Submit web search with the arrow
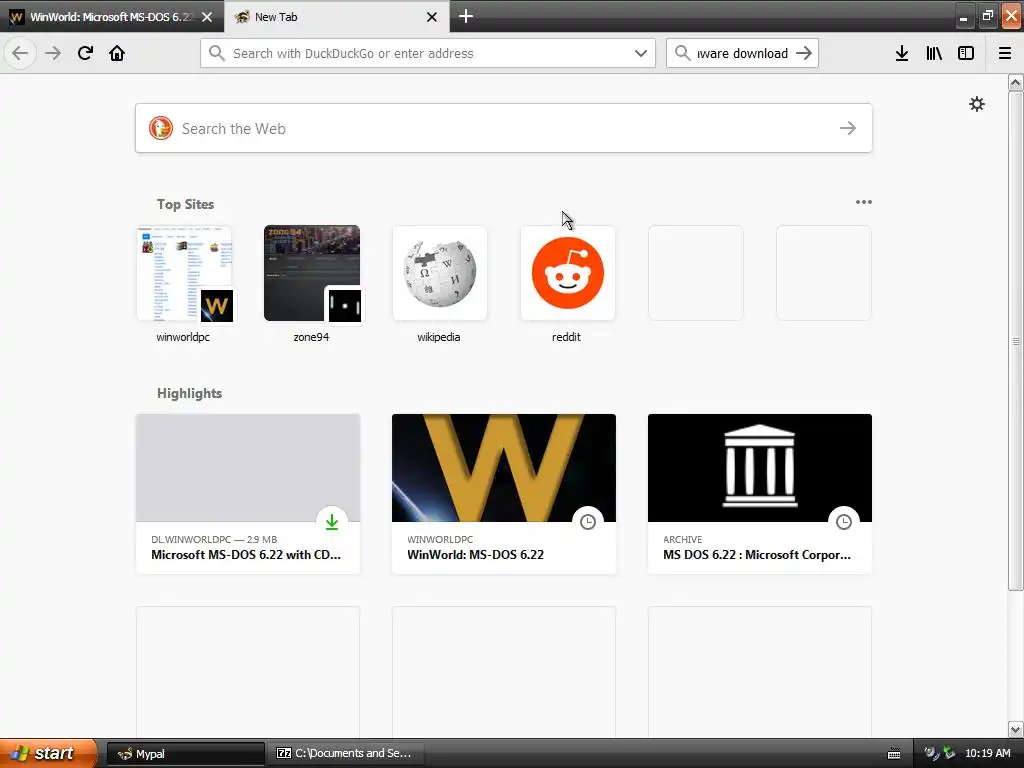The width and height of the screenshot is (1024, 768). (848, 128)
